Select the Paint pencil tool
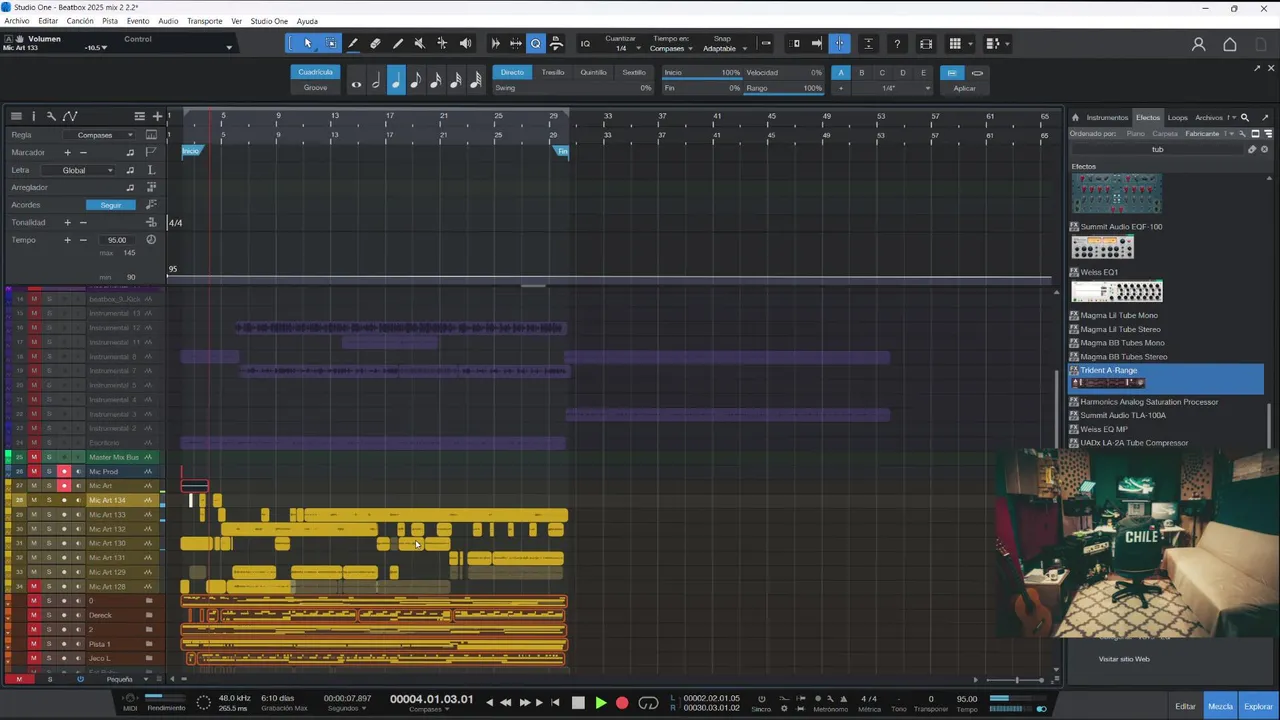 pyautogui.click(x=397, y=43)
